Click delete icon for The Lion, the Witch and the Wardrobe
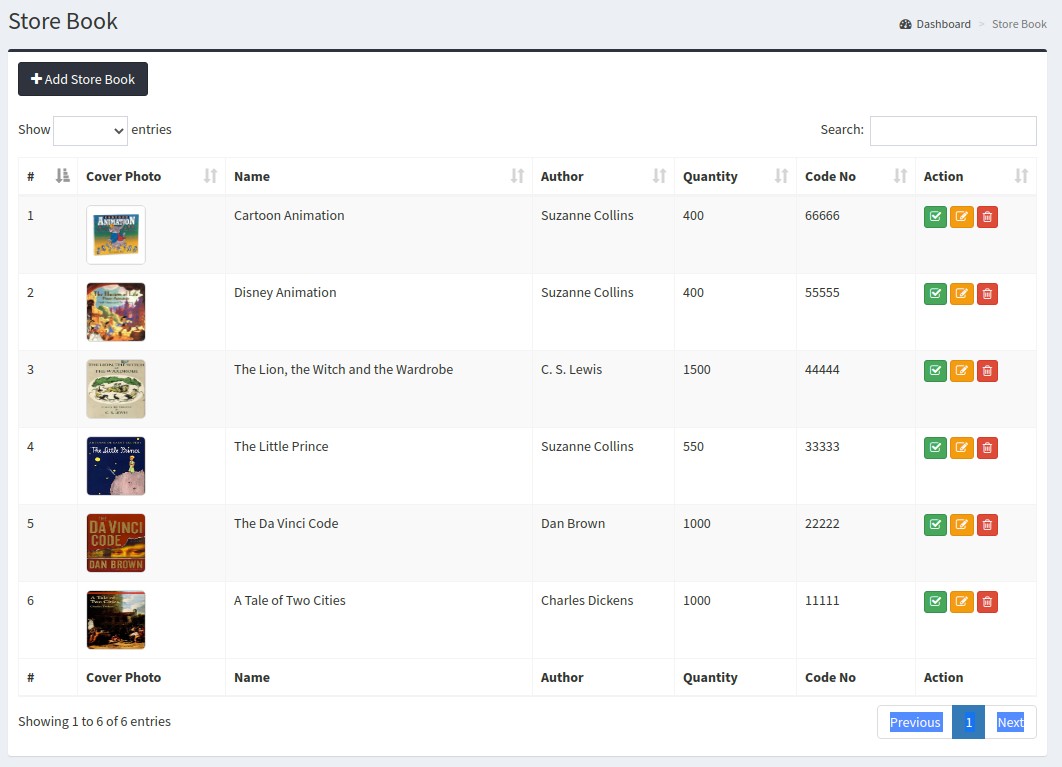 click(x=987, y=370)
